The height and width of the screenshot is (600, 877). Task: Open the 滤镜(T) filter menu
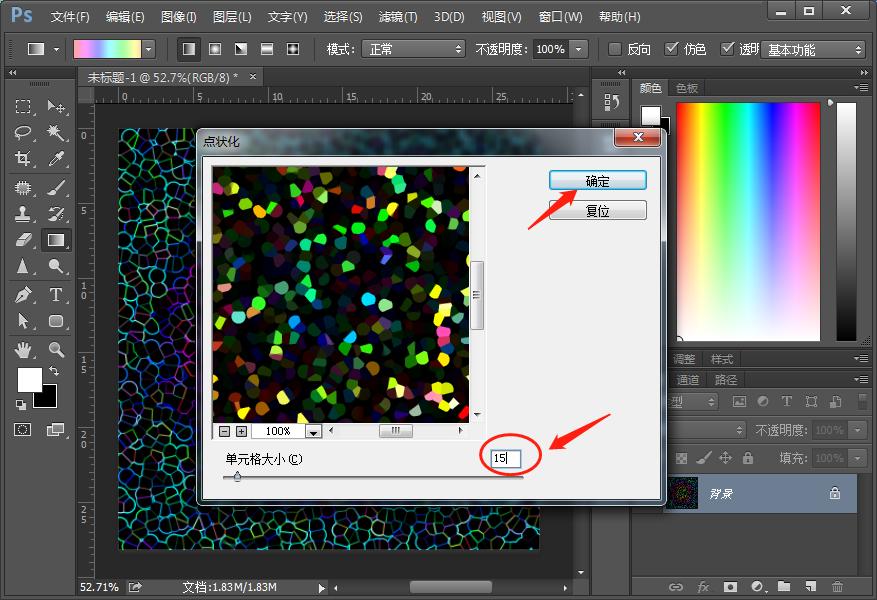[x=398, y=17]
